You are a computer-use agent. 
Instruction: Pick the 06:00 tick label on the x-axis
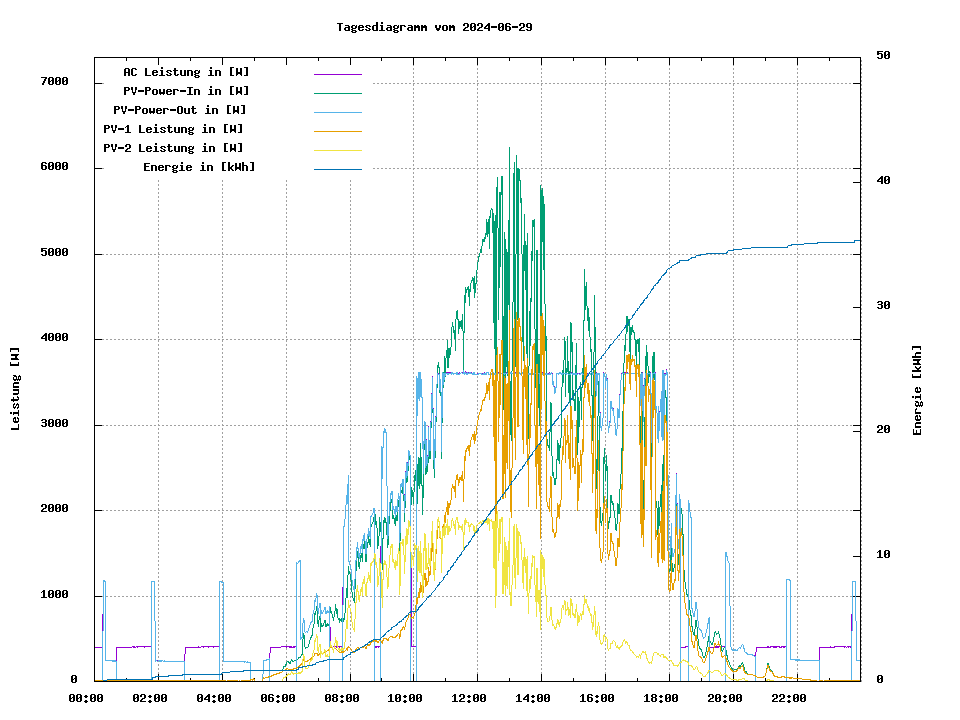(x=278, y=698)
